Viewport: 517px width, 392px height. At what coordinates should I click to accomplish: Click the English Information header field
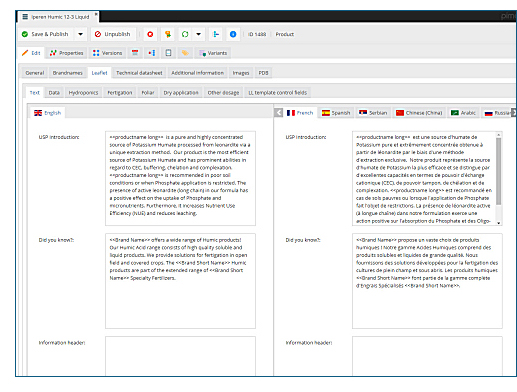[180, 356]
